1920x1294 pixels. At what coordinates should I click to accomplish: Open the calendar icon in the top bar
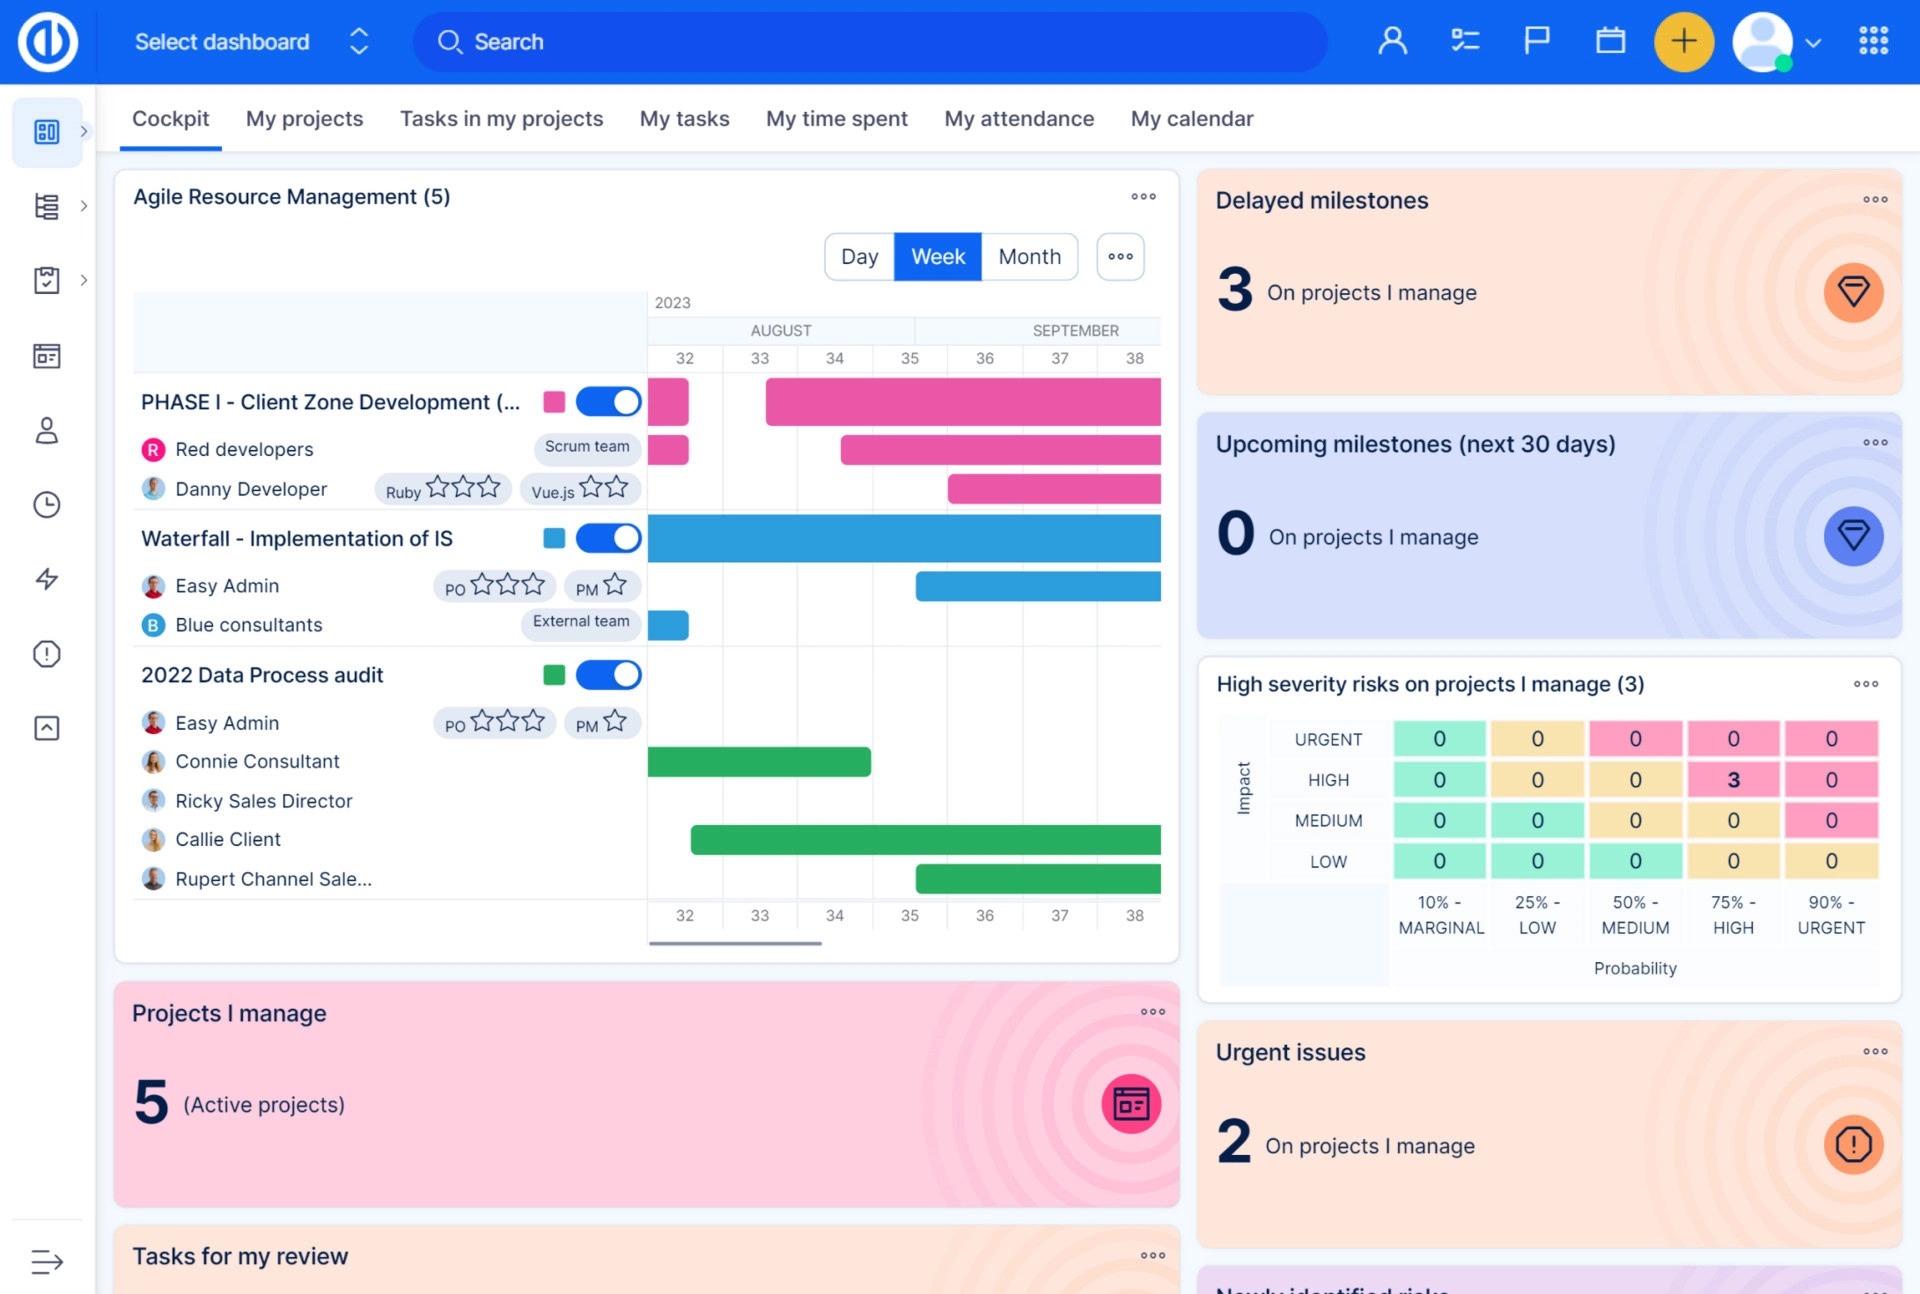[x=1610, y=41]
